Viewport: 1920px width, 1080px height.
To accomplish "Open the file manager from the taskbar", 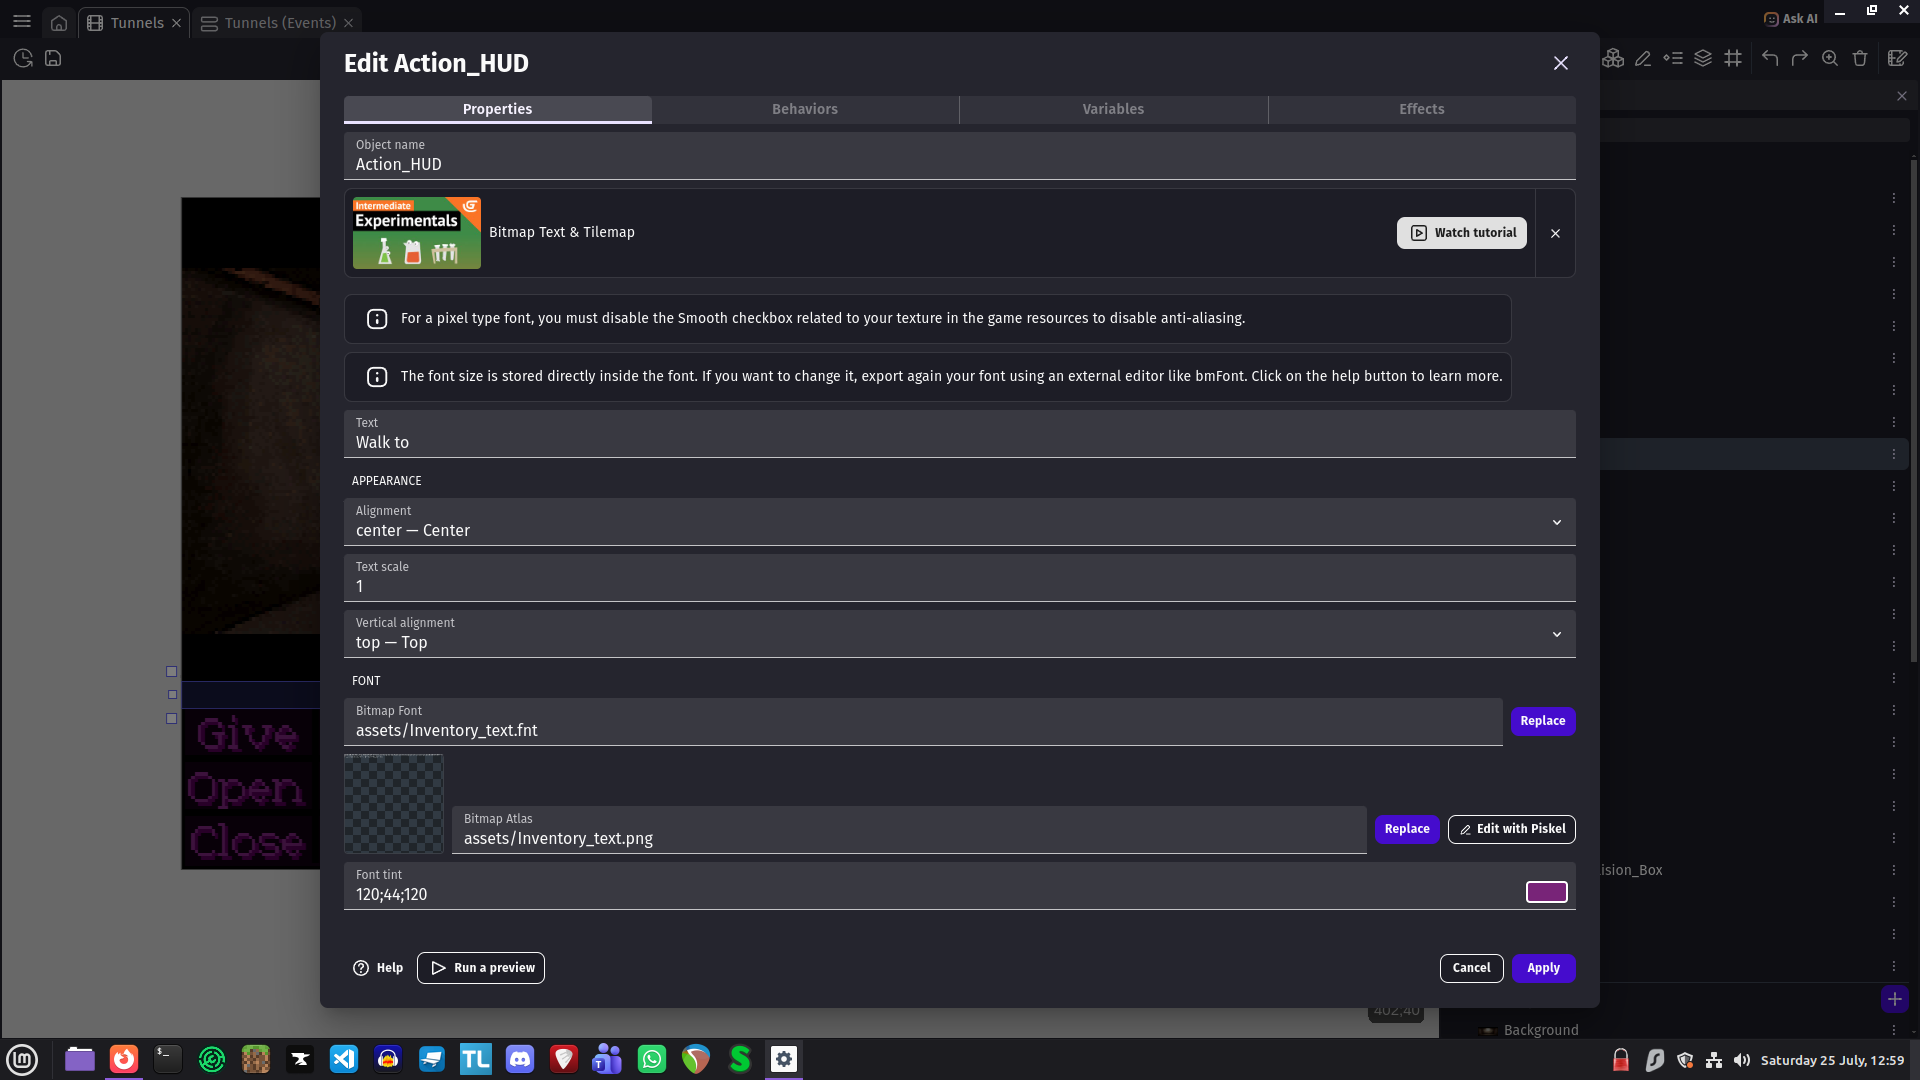I will pos(80,1059).
